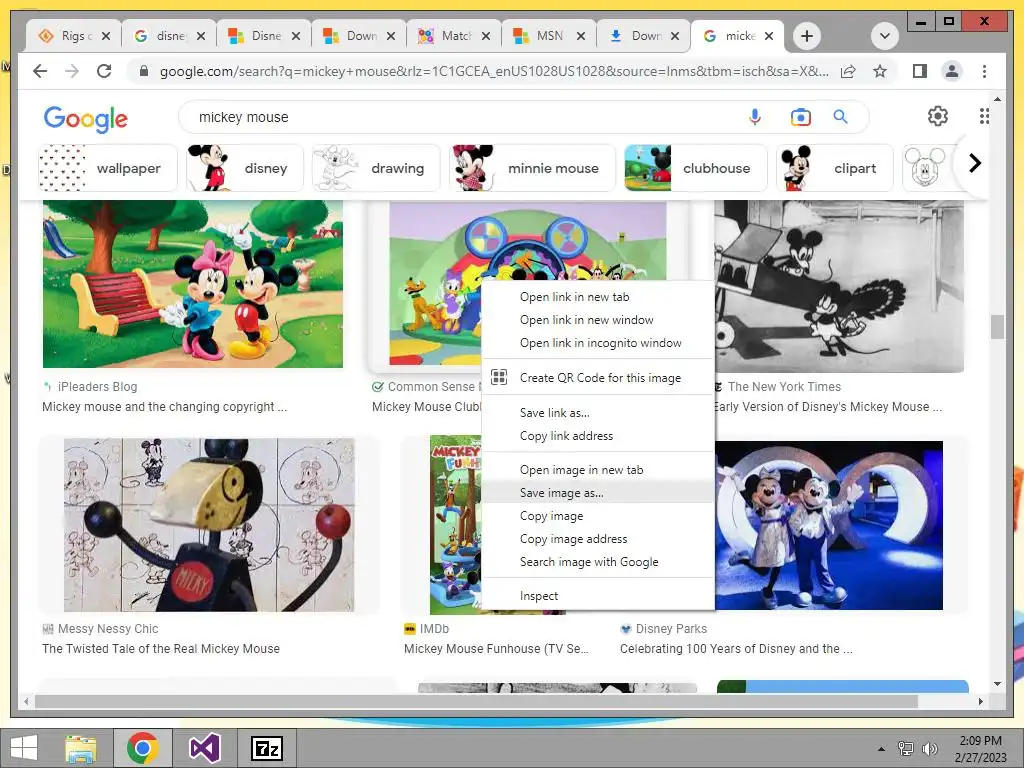Click the browser forward arrow
This screenshot has height=768, width=1024.
click(x=72, y=71)
